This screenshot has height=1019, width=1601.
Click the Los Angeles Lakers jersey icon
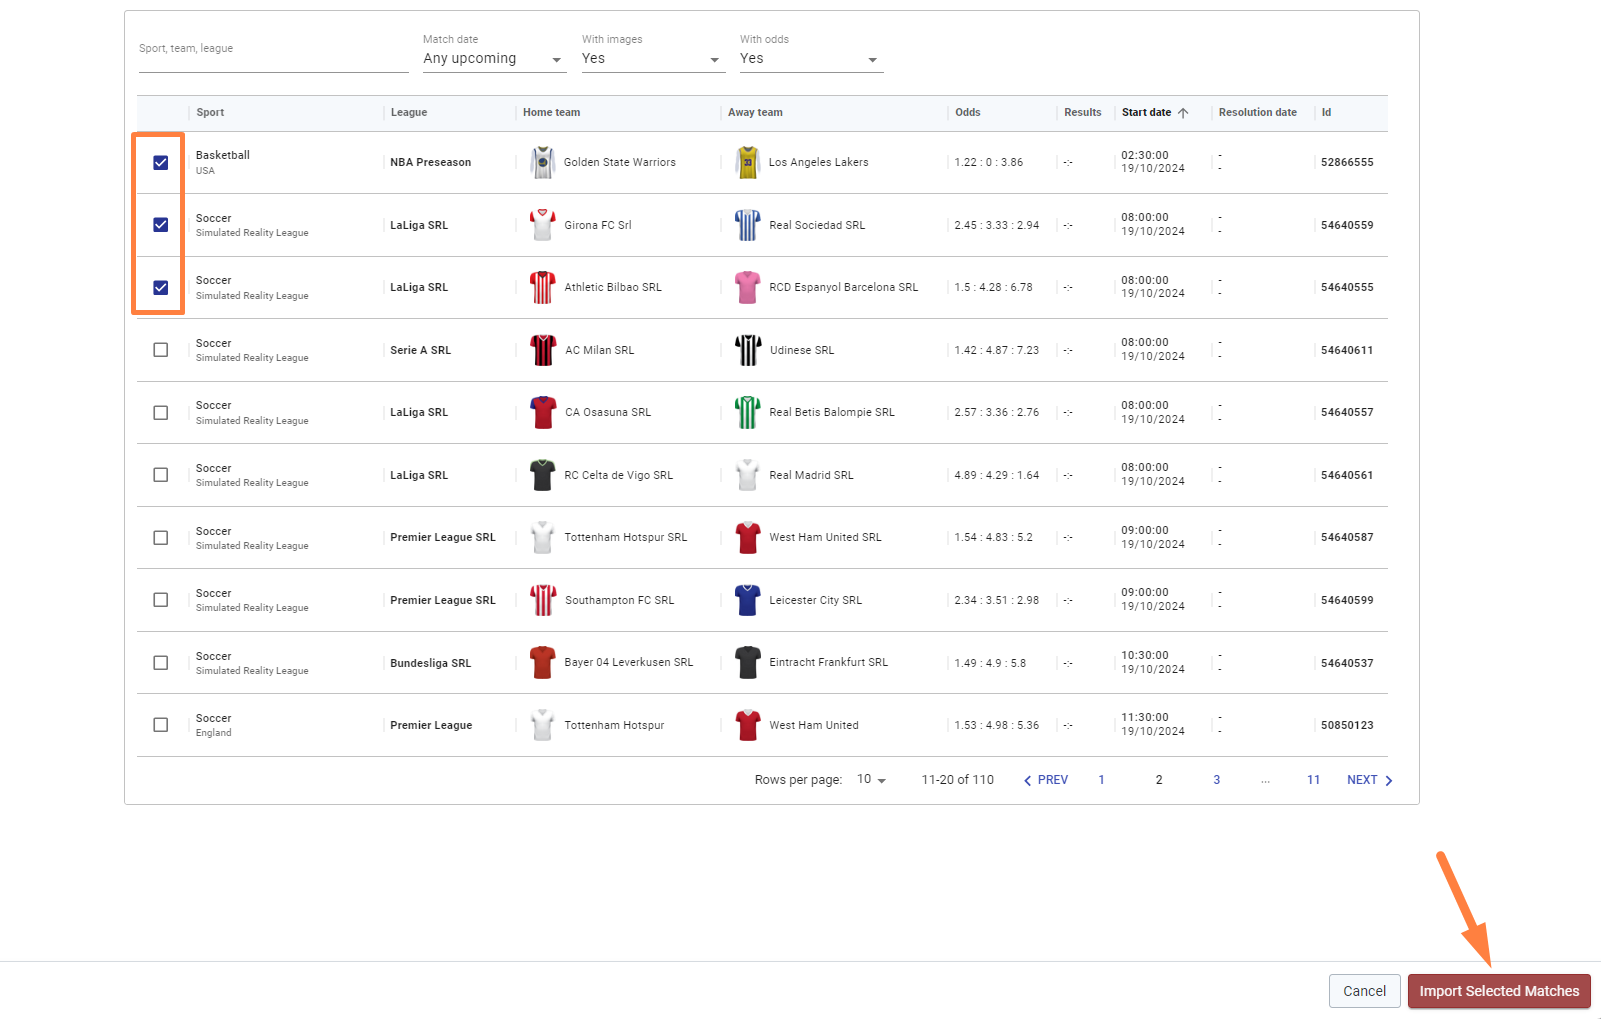[x=748, y=162]
